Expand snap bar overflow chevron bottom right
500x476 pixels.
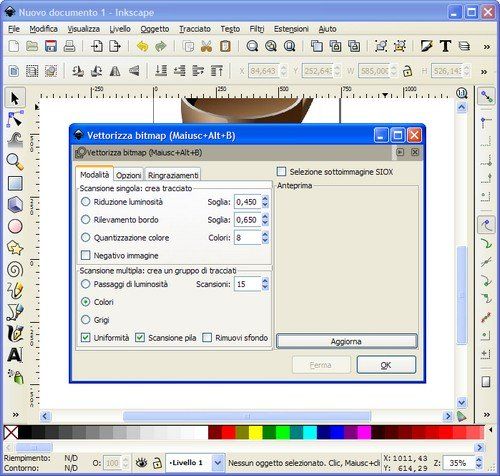click(487, 415)
